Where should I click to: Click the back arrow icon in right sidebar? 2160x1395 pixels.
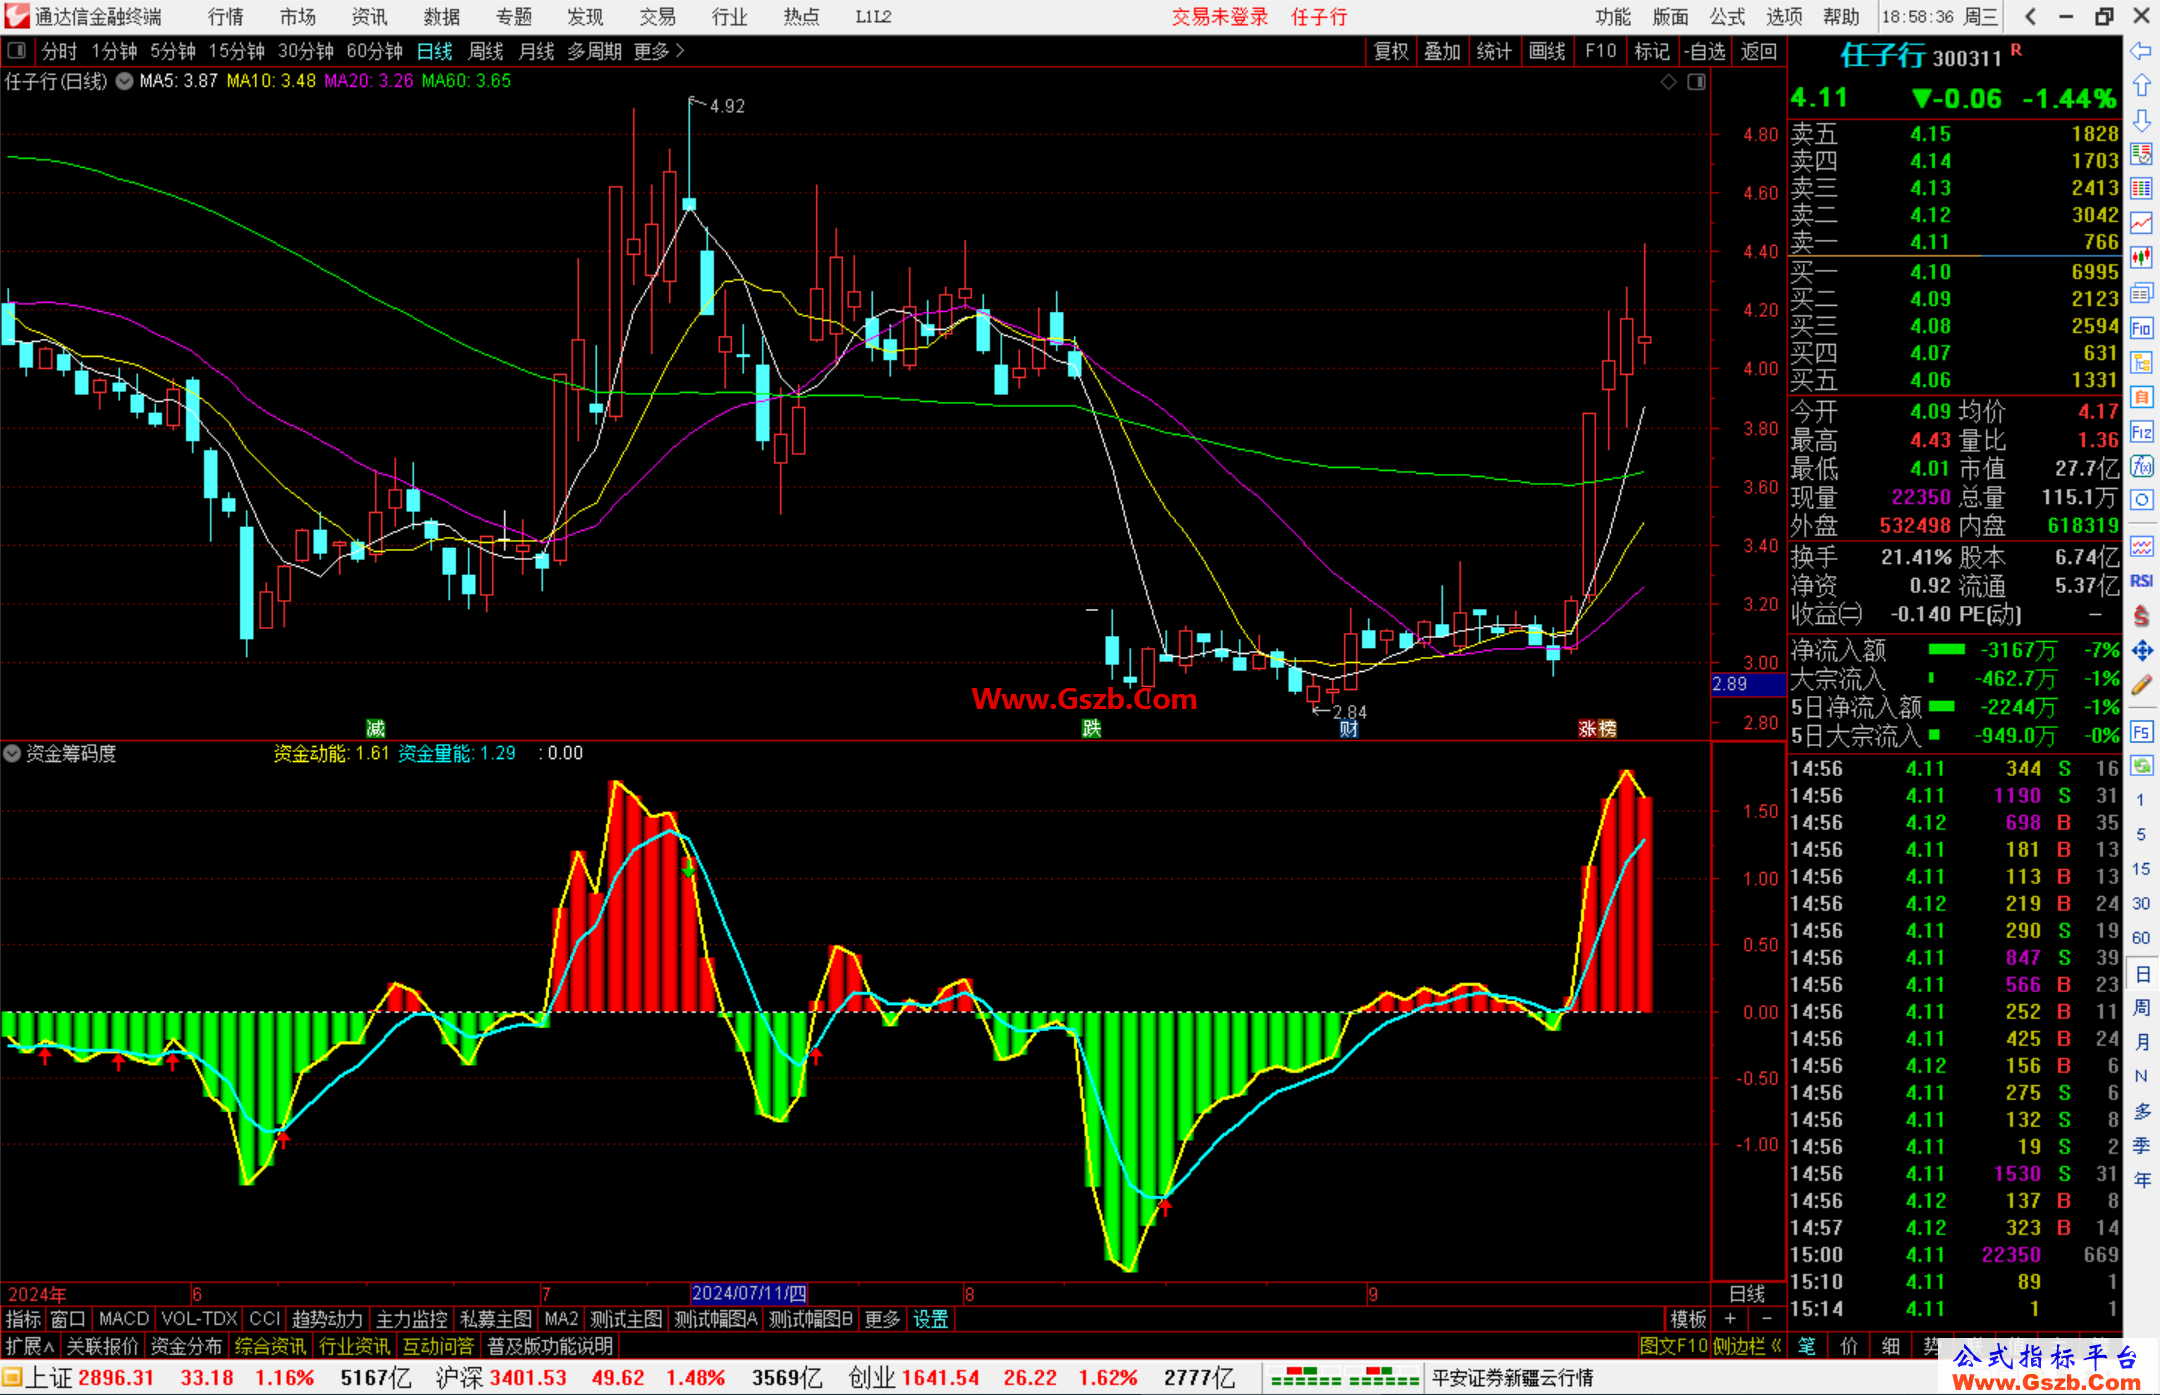[x=2141, y=51]
